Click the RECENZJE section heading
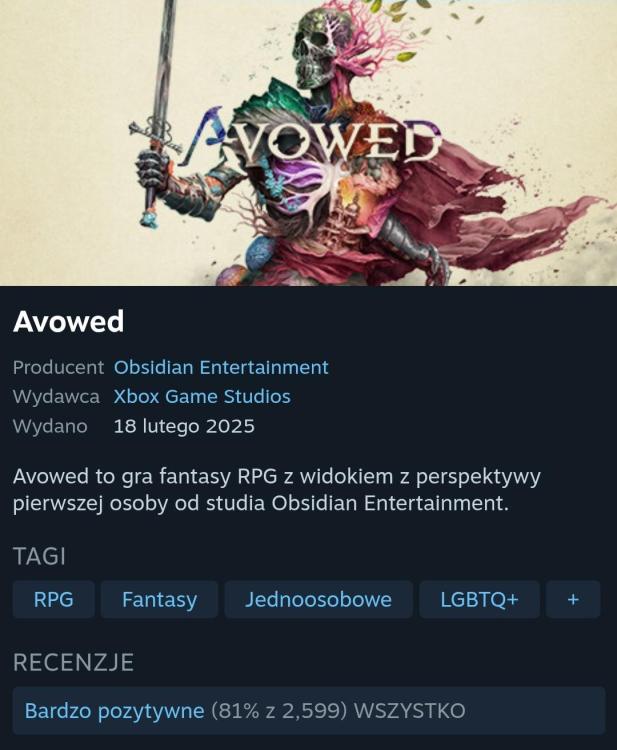 coord(73,662)
